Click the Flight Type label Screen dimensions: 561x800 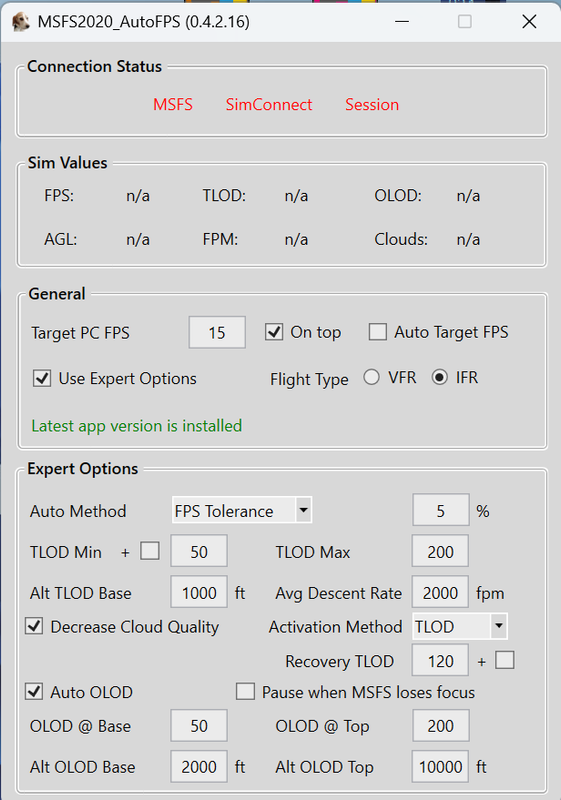coord(309,380)
